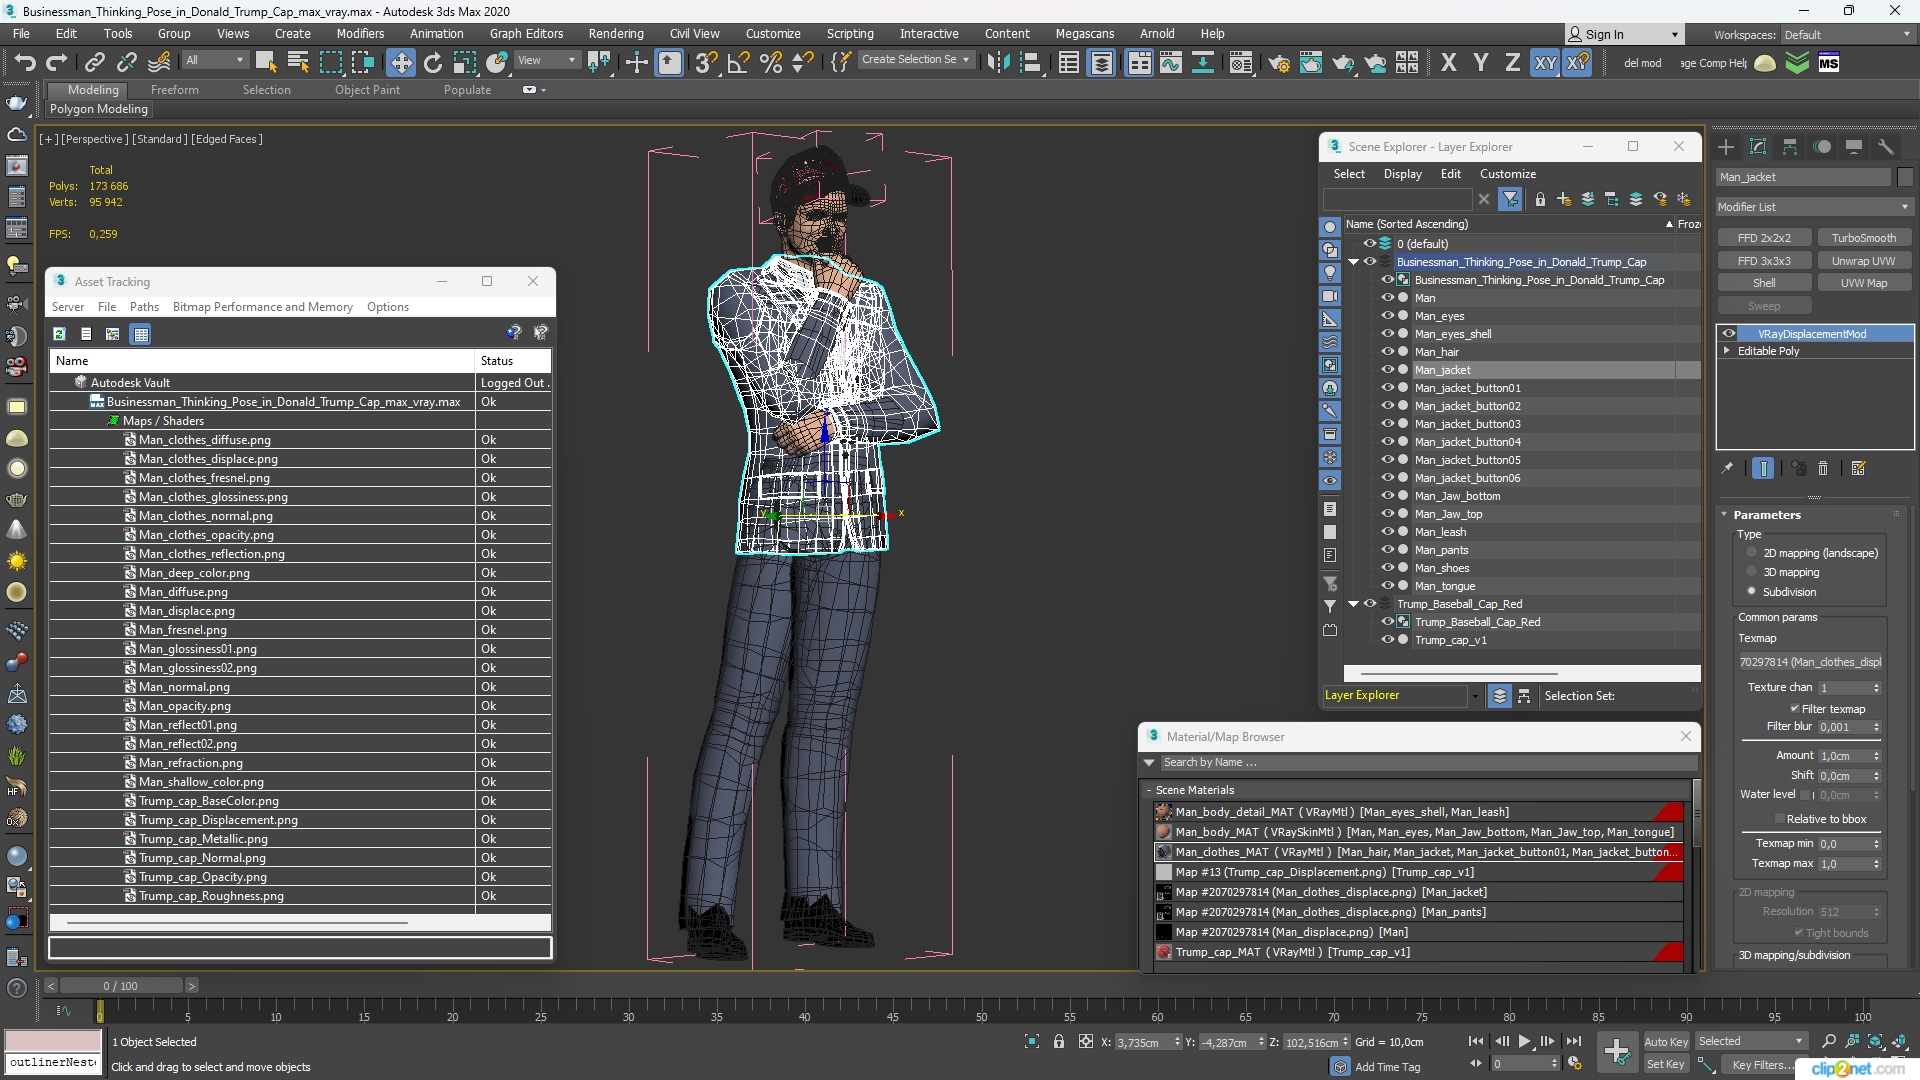Switch to the Freeform ribbon tab
Viewport: 1920px width, 1080px height.
pos(174,89)
